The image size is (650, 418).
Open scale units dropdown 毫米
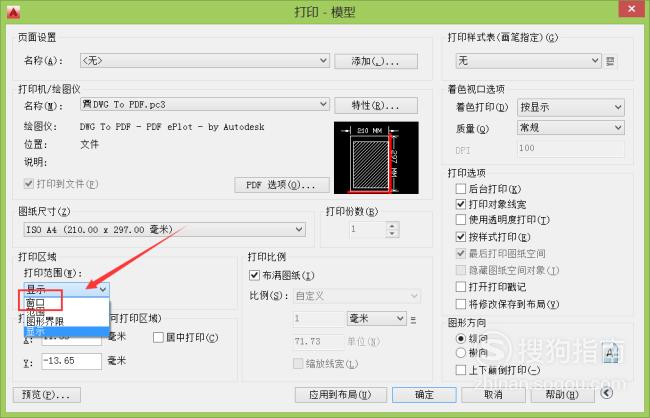[376, 318]
